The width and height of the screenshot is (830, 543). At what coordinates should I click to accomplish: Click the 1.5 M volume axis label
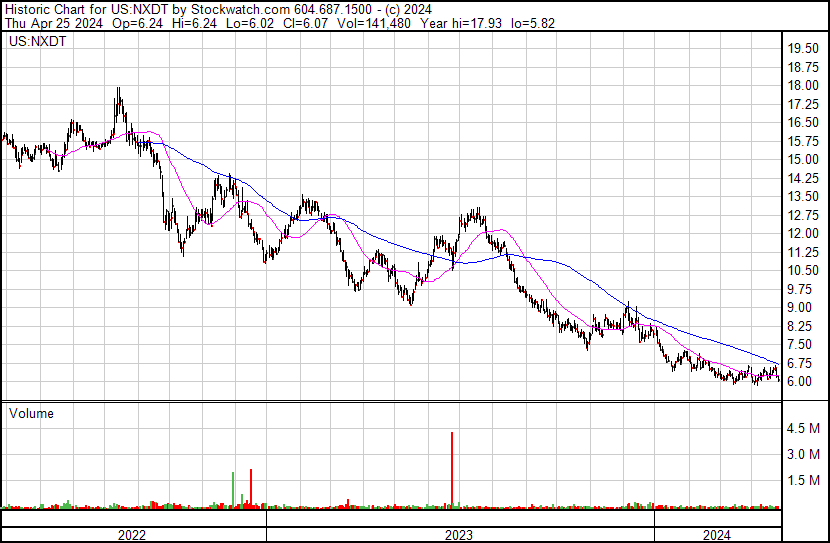(x=804, y=480)
